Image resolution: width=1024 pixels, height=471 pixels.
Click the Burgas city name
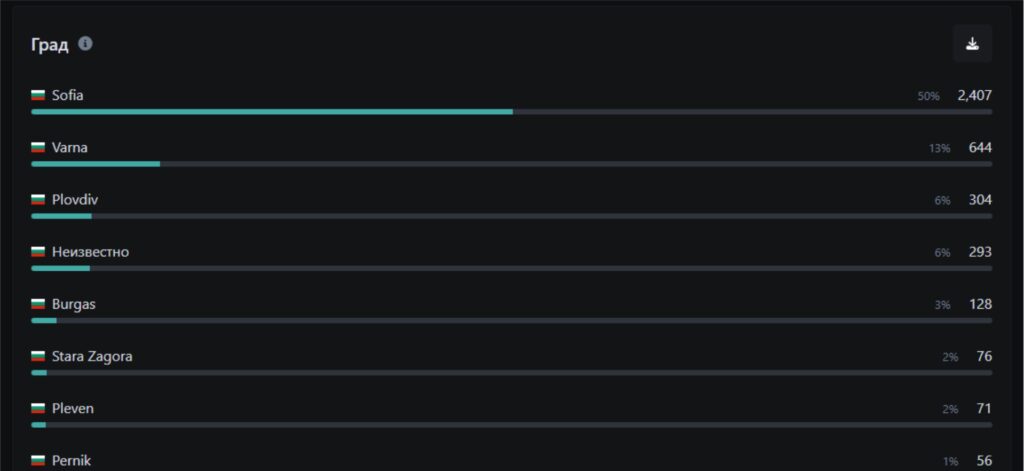click(x=74, y=304)
